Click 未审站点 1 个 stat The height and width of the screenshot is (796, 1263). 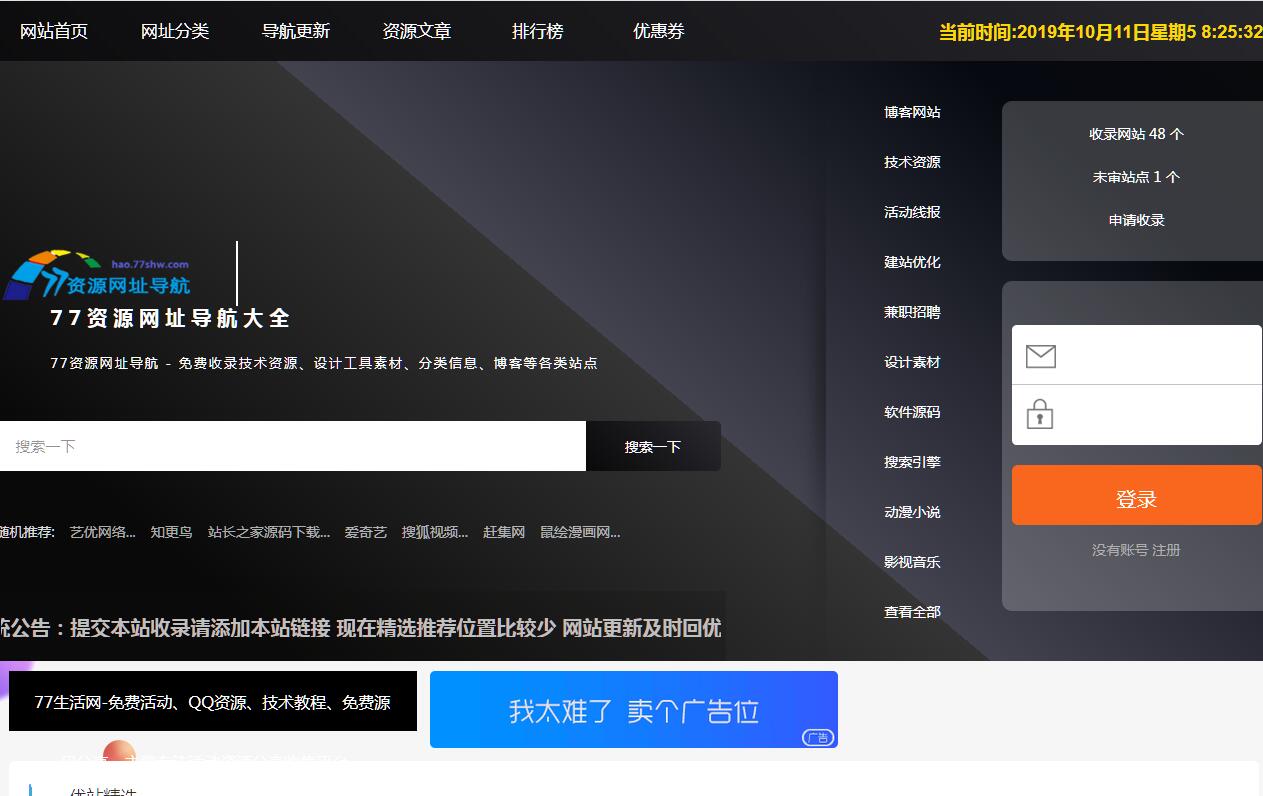pyautogui.click(x=1137, y=177)
